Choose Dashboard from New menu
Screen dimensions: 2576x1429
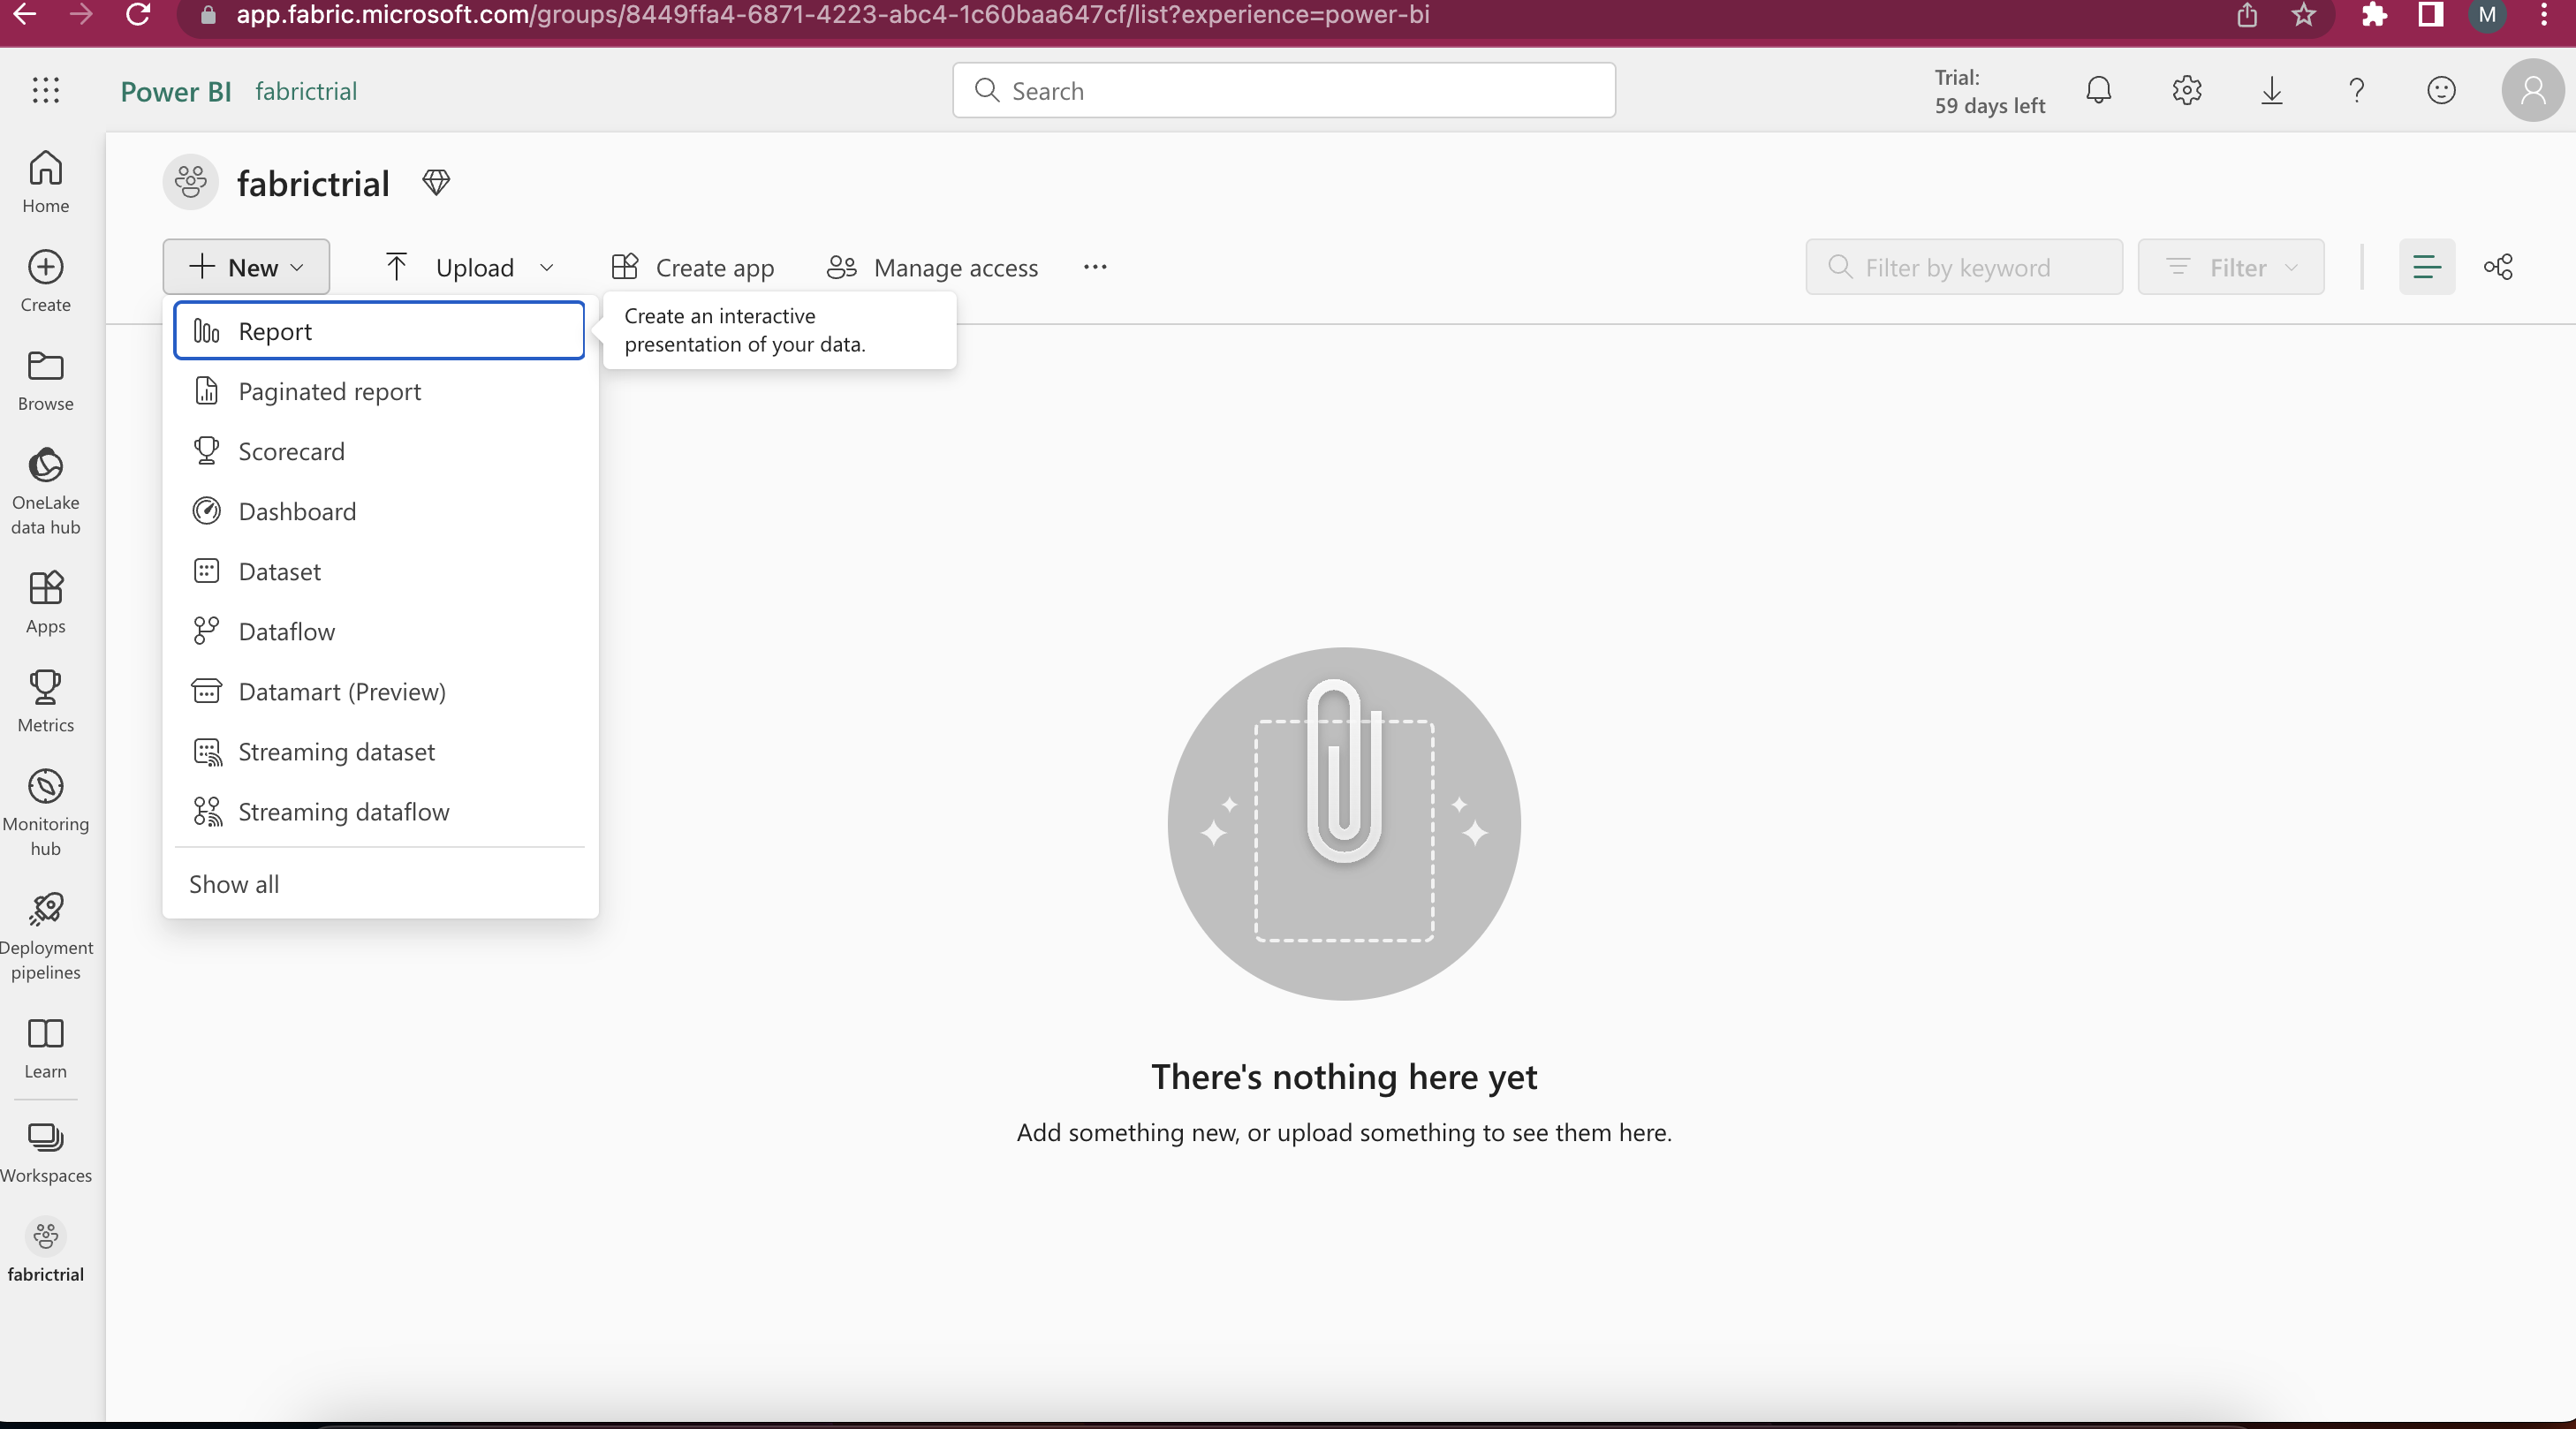click(x=379, y=511)
